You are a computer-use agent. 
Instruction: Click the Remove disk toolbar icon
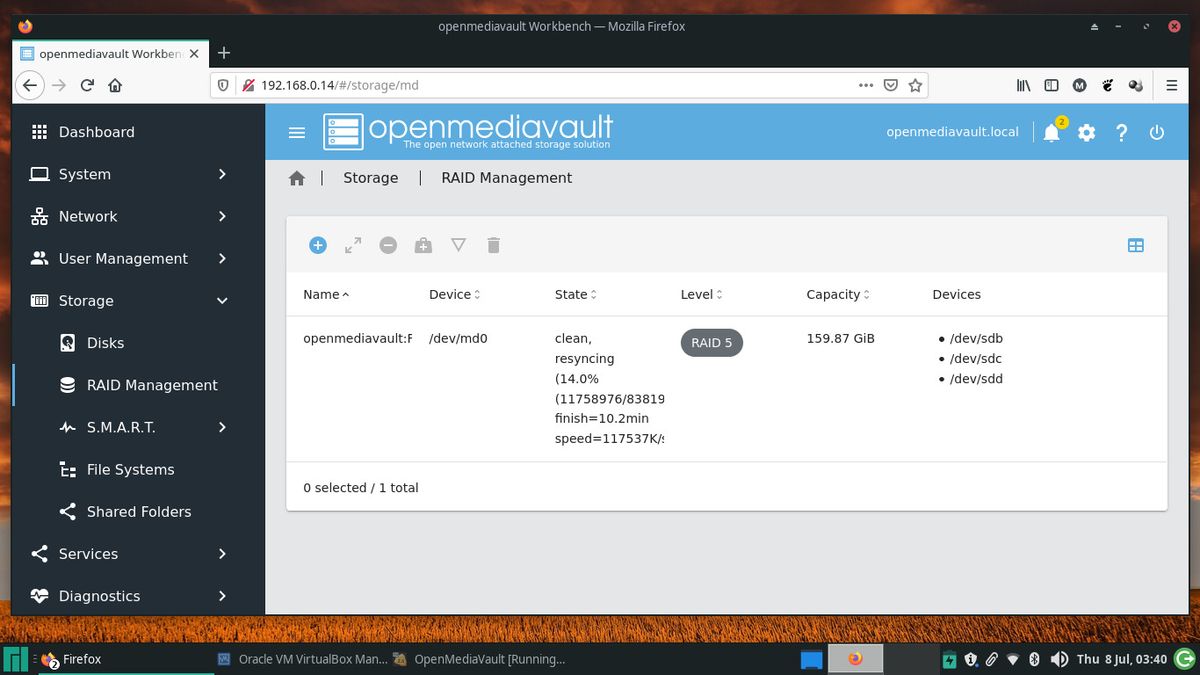pos(388,245)
